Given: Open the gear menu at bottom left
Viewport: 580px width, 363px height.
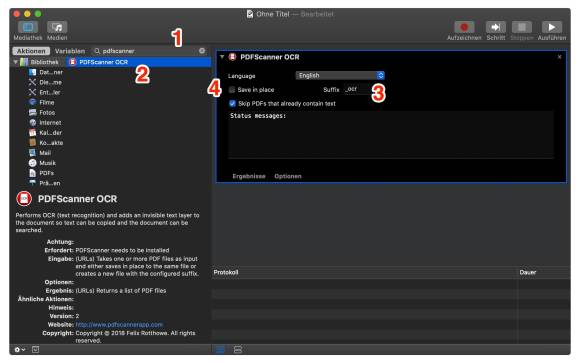Looking at the screenshot, I should point(20,349).
